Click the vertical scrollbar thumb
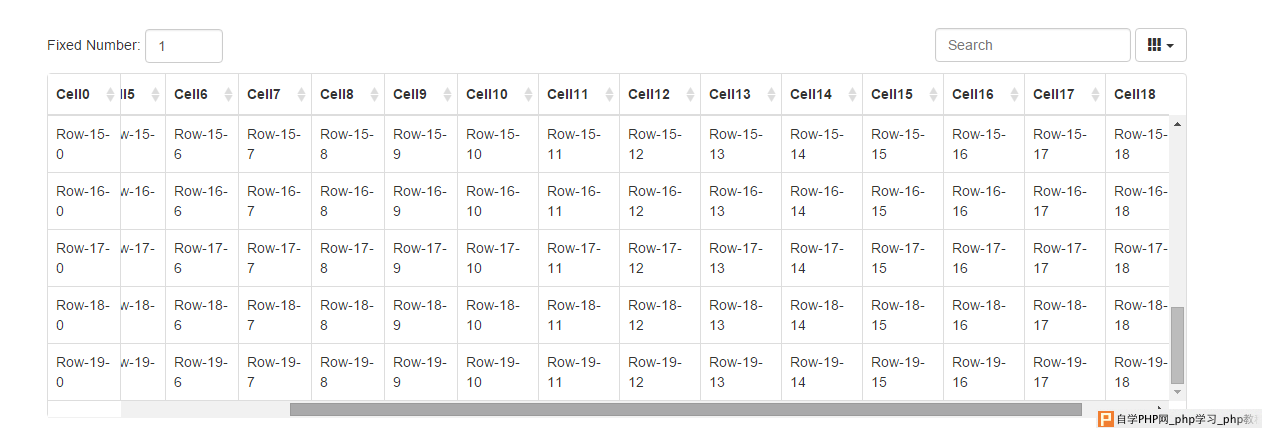The height and width of the screenshot is (433, 1267). tap(1177, 345)
